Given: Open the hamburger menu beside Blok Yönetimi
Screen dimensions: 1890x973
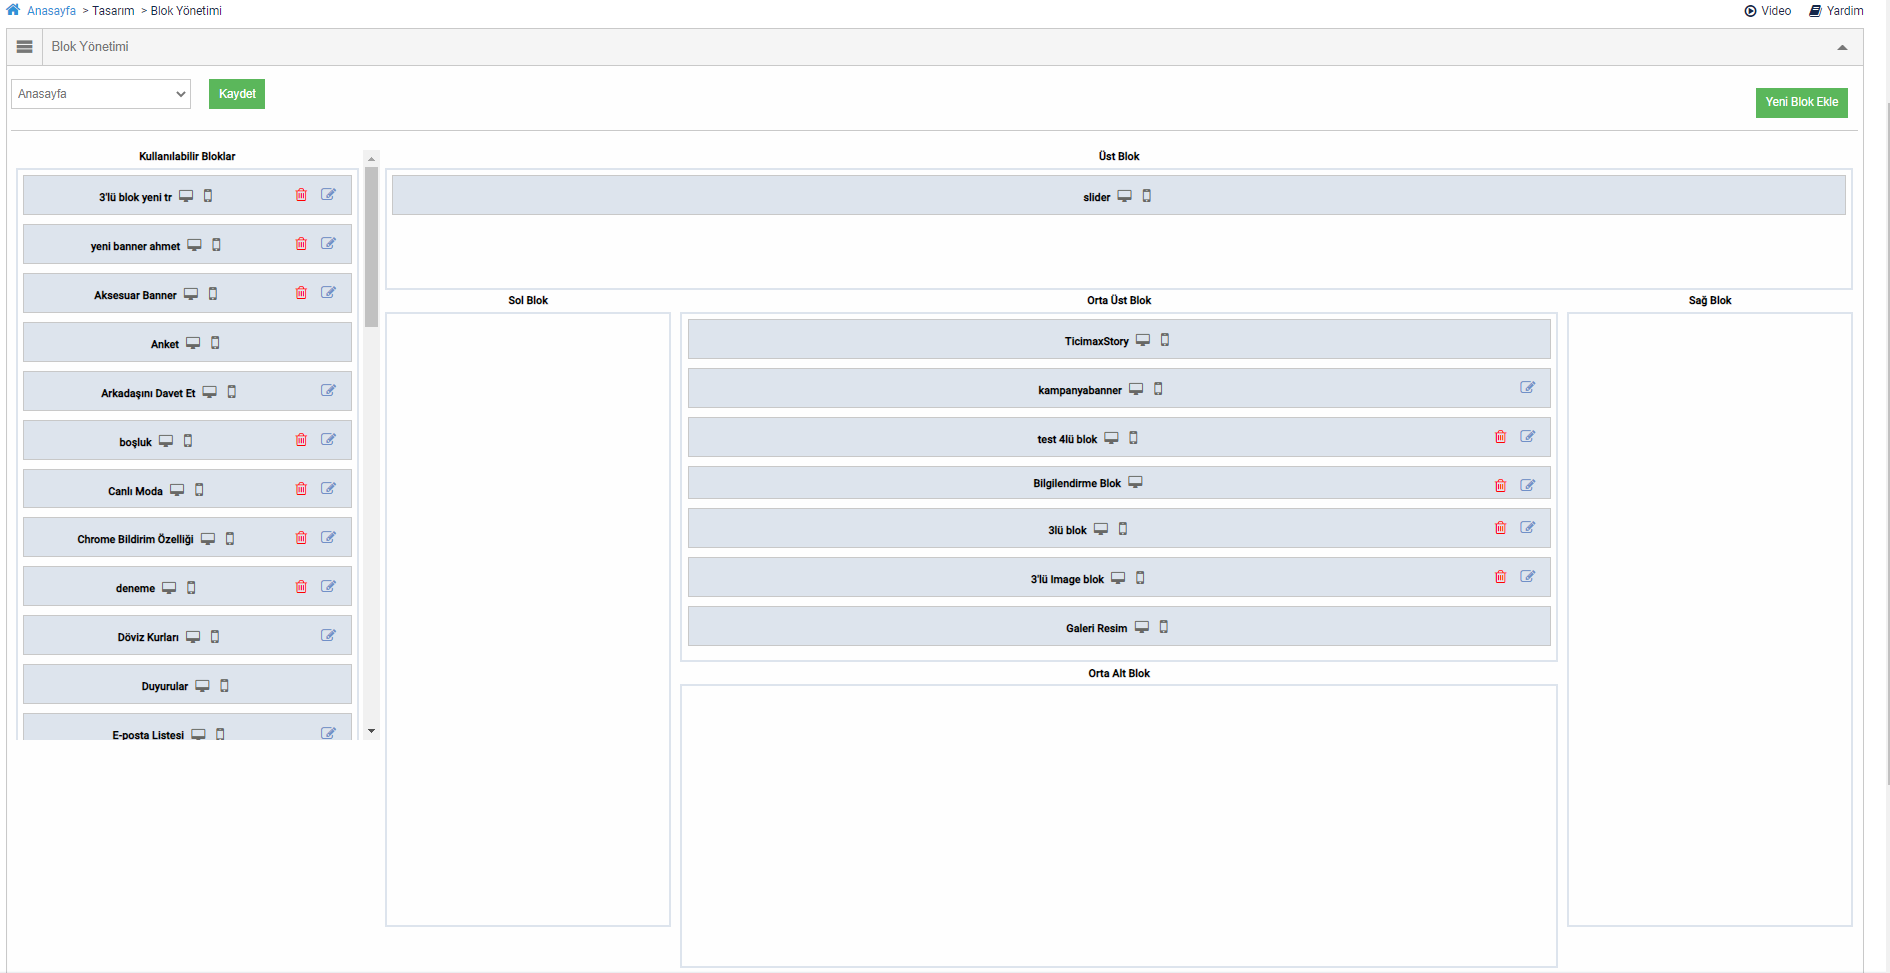Looking at the screenshot, I should click(25, 47).
